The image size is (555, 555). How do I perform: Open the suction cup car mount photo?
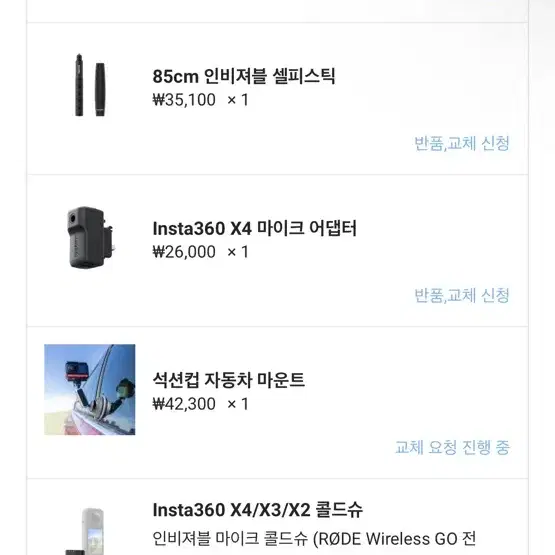click(90, 389)
